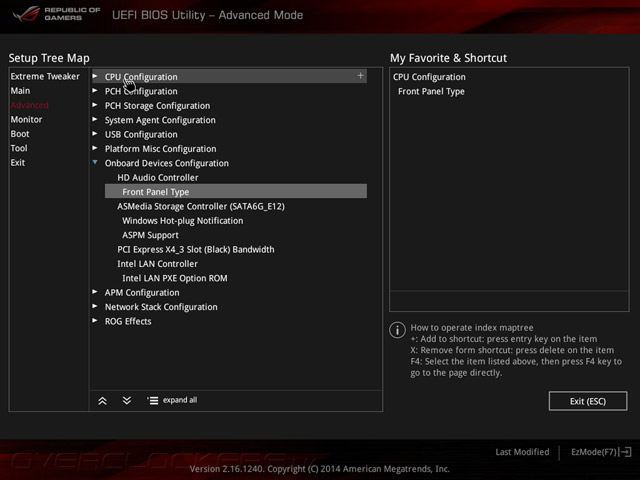
Task: Click the expand all label
Action: tap(180, 400)
